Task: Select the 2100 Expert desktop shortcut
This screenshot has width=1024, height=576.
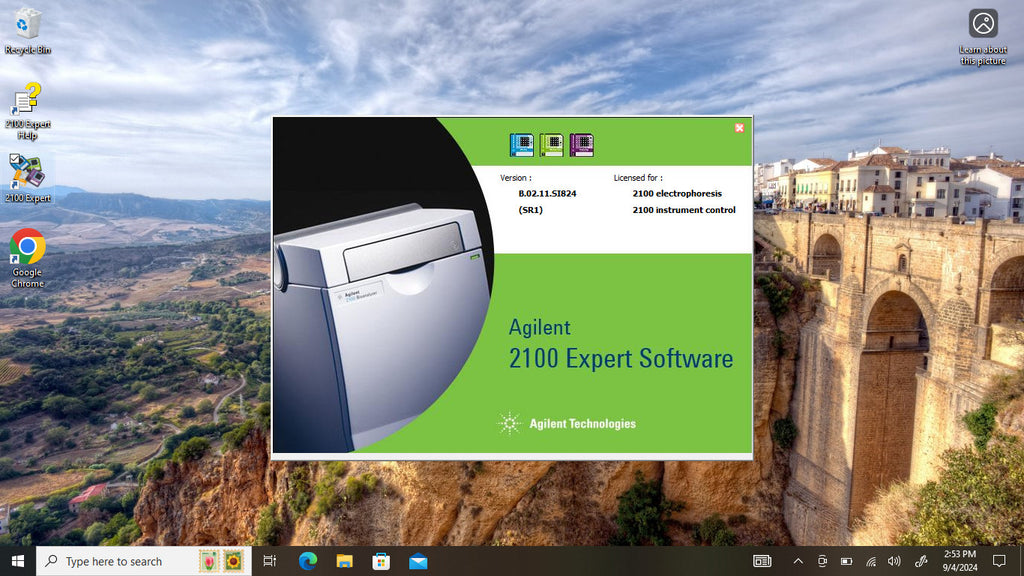Action: click(x=27, y=178)
